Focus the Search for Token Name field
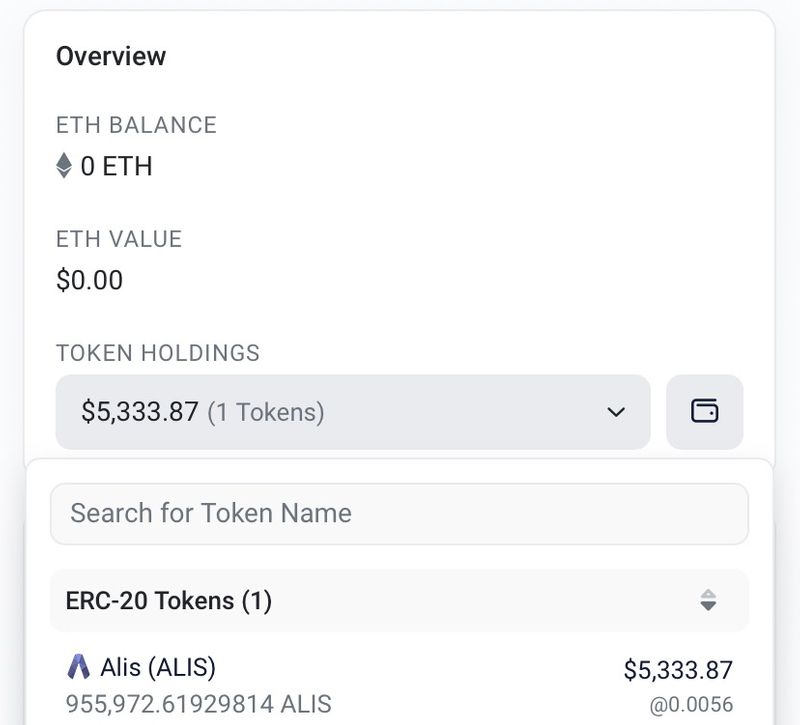This screenshot has height=725, width=800. click(399, 514)
